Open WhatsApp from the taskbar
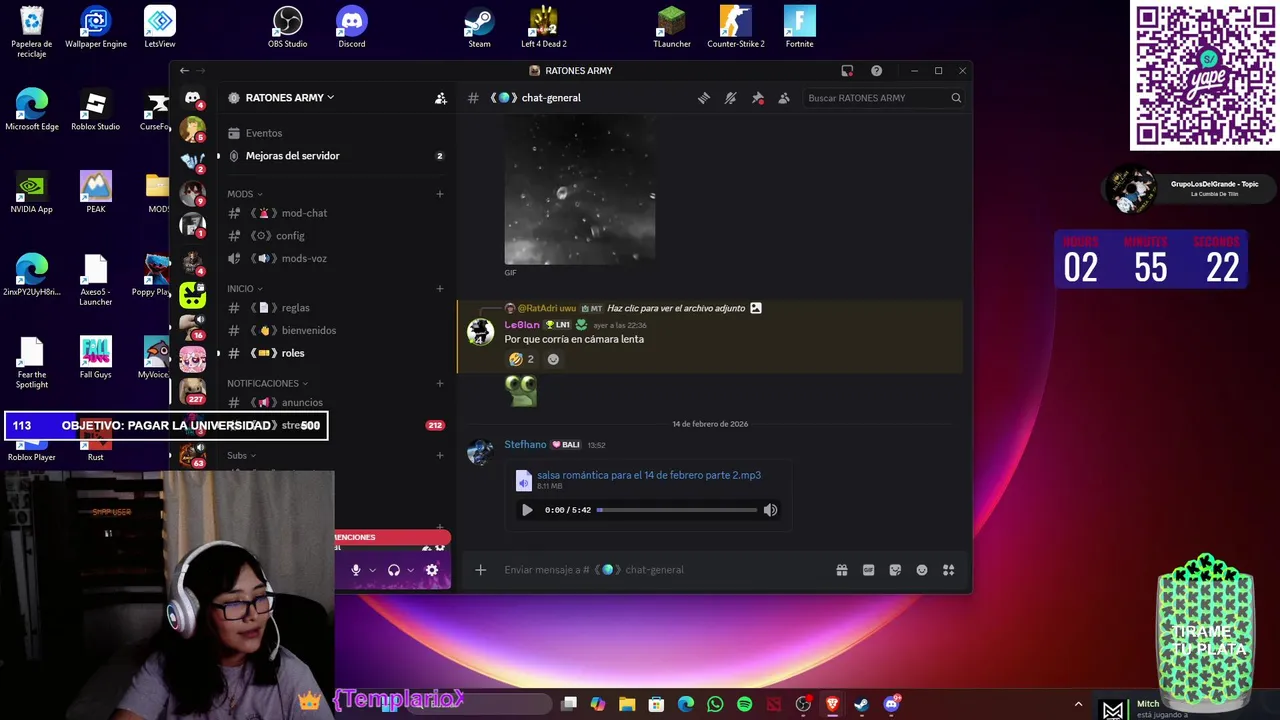The image size is (1280, 720). coord(715,705)
